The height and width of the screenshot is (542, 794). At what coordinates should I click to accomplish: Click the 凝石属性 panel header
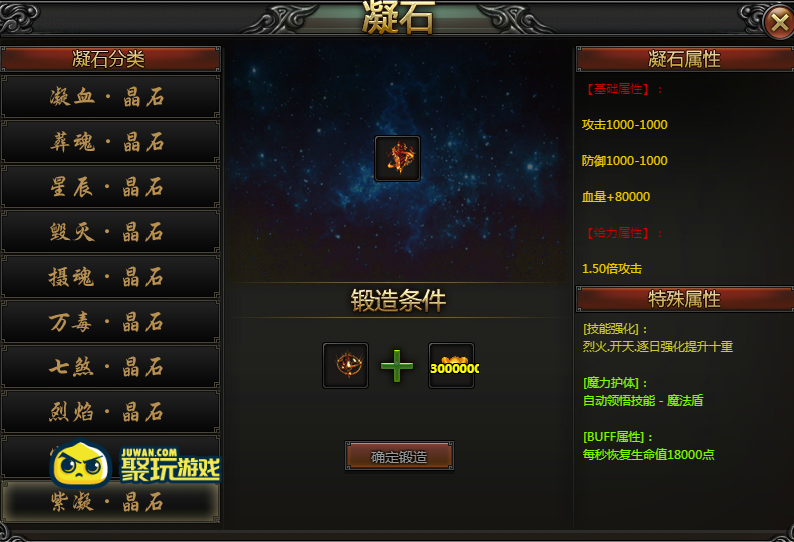point(685,59)
